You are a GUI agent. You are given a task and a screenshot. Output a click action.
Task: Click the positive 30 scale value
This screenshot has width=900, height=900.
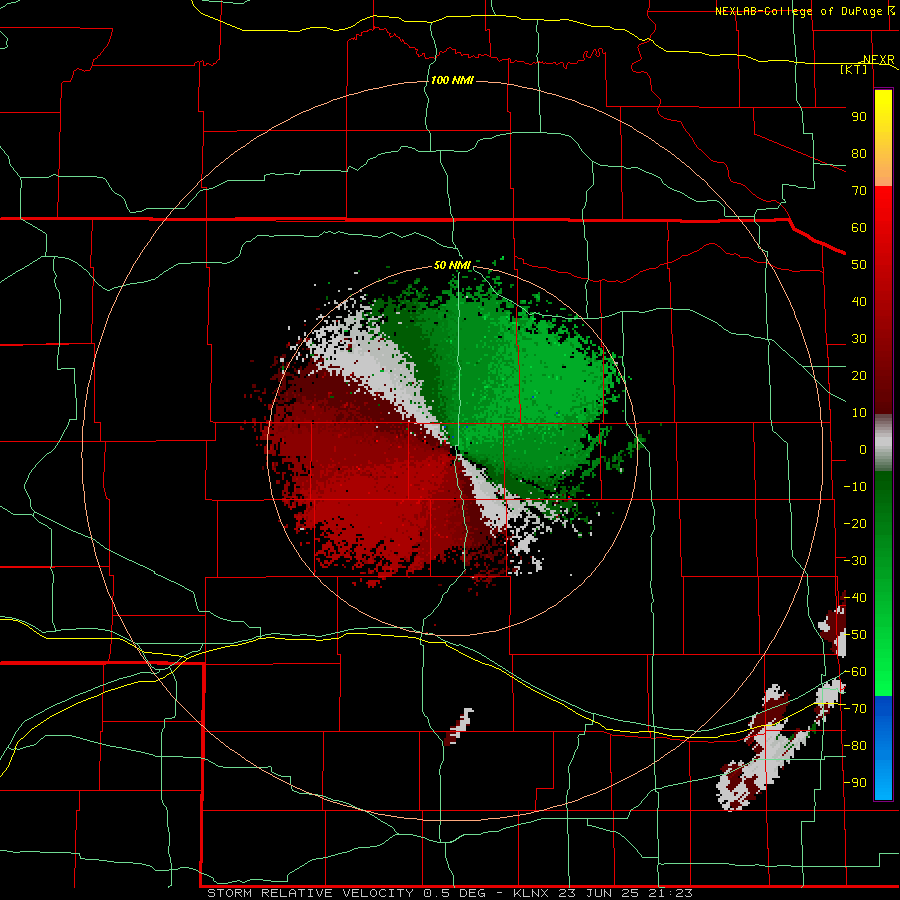859,339
